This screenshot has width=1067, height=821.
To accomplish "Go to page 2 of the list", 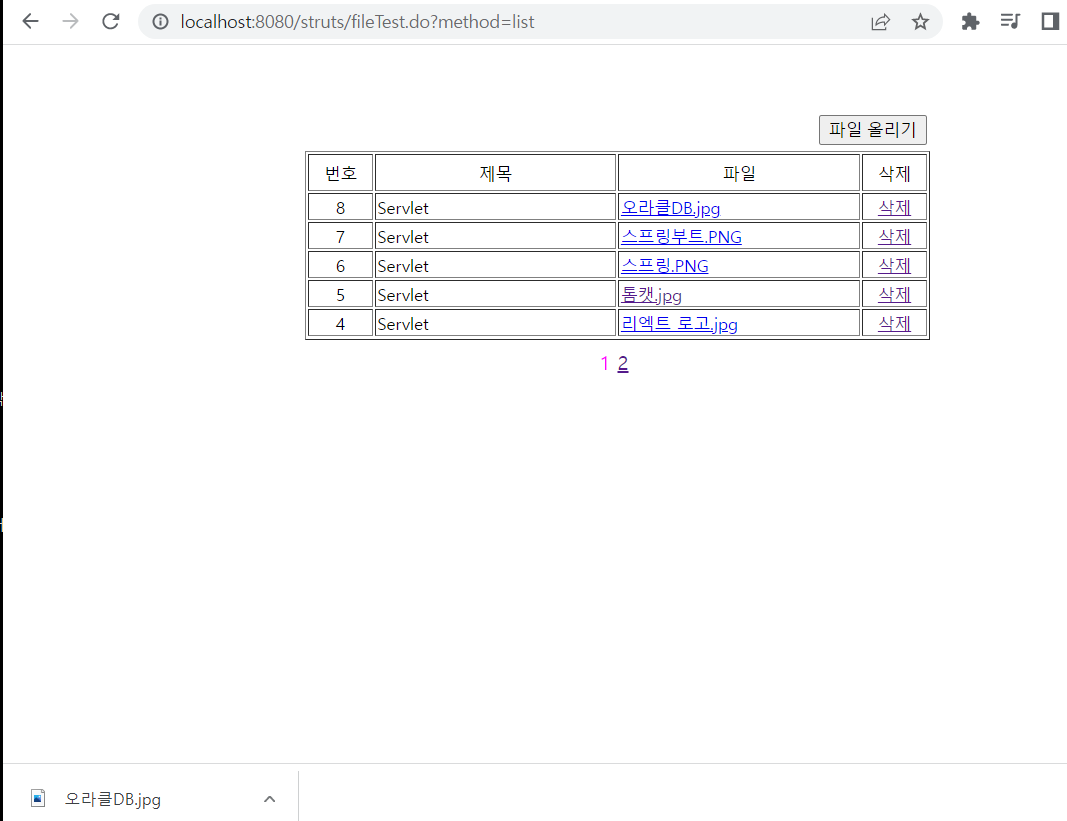I will coord(623,363).
